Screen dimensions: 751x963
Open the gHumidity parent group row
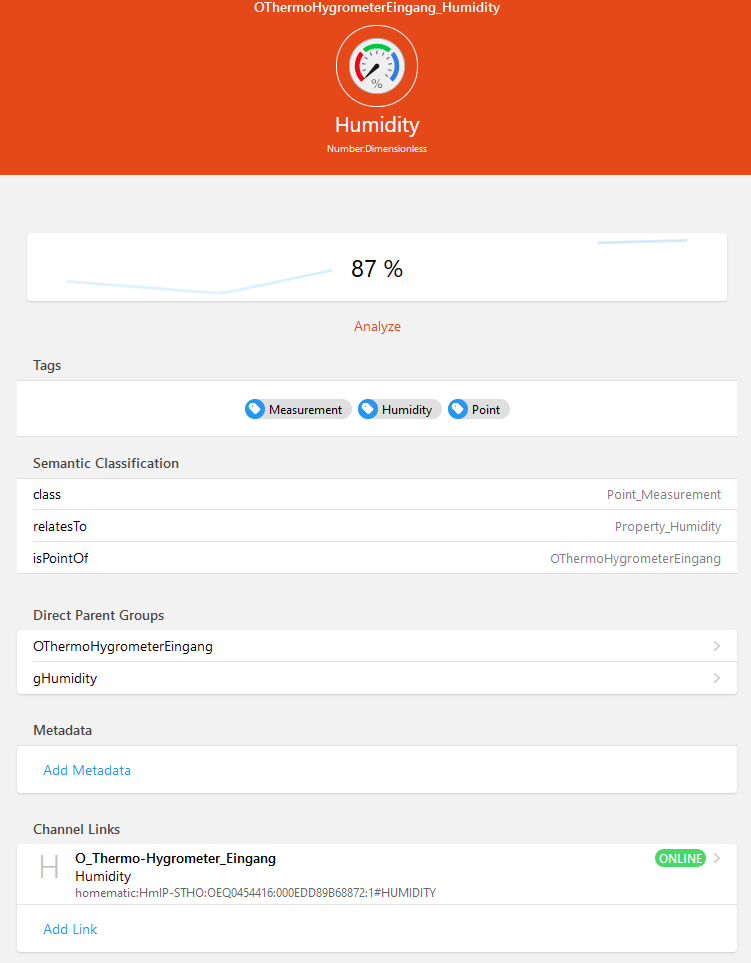tap(377, 678)
